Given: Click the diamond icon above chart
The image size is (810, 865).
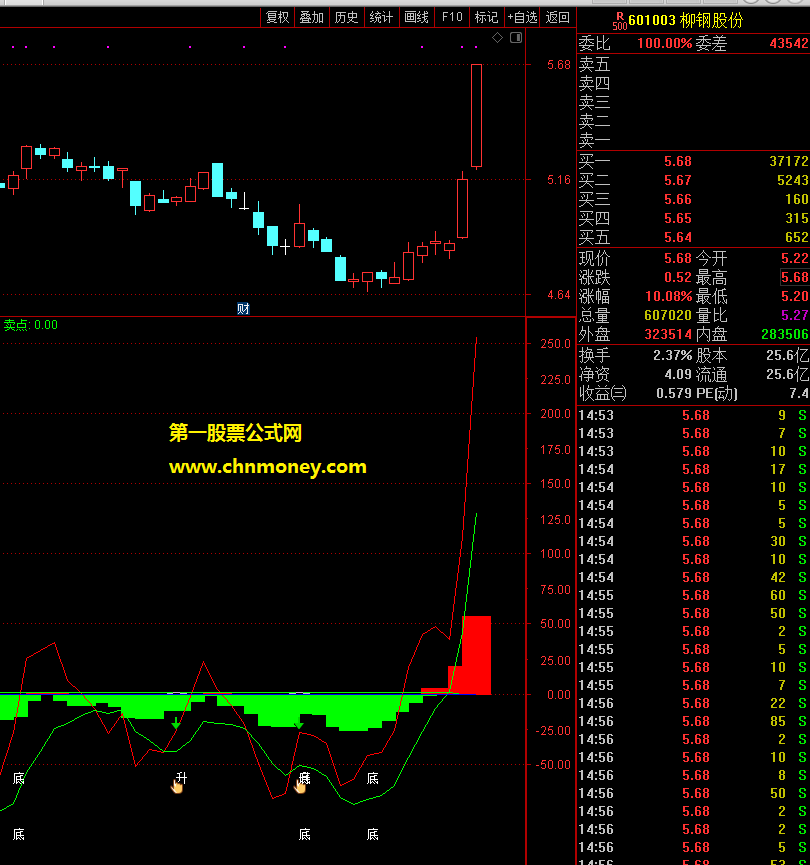Looking at the screenshot, I should [497, 38].
